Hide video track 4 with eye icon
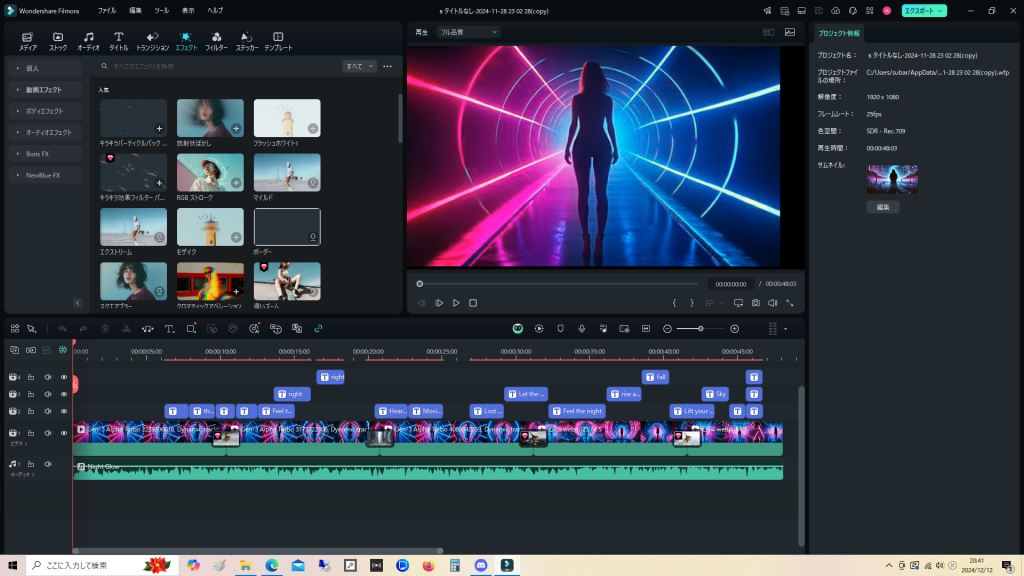This screenshot has width=1024, height=576. click(x=64, y=377)
